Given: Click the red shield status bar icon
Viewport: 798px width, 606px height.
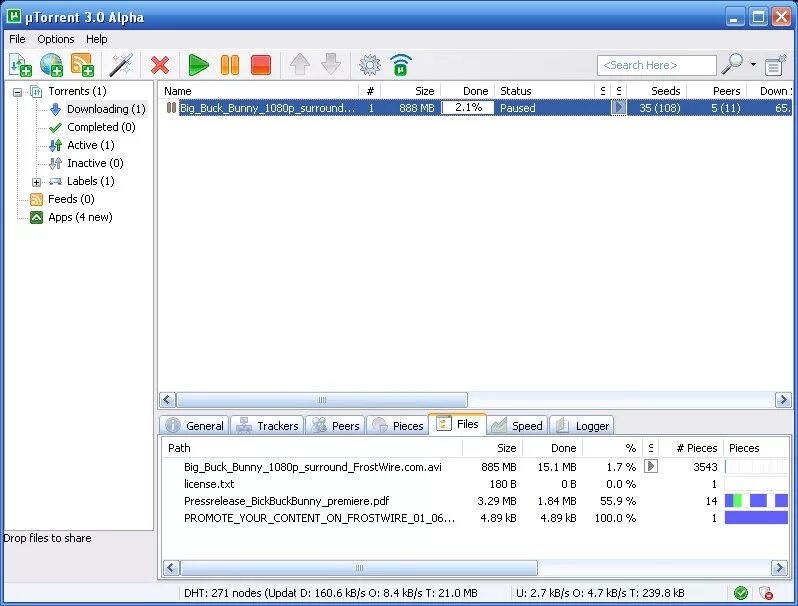Looking at the screenshot, I should coord(766,593).
